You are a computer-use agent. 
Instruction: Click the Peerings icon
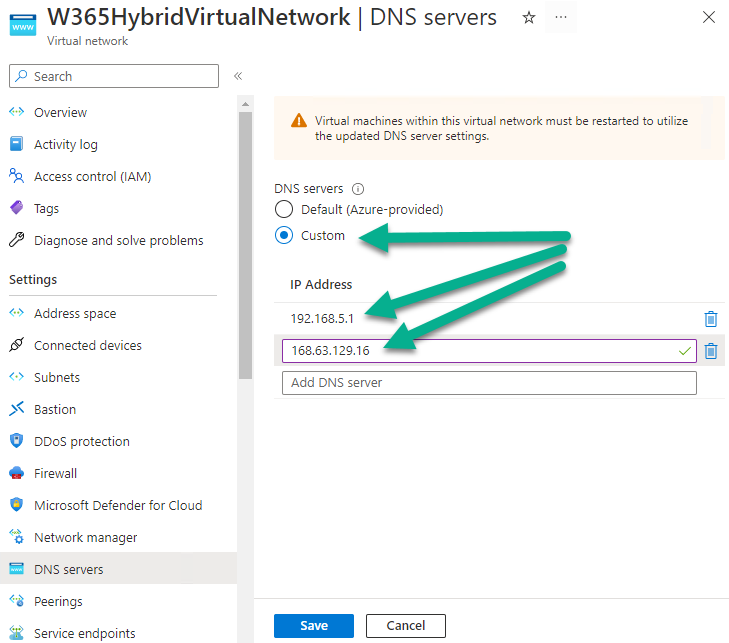[x=17, y=601]
